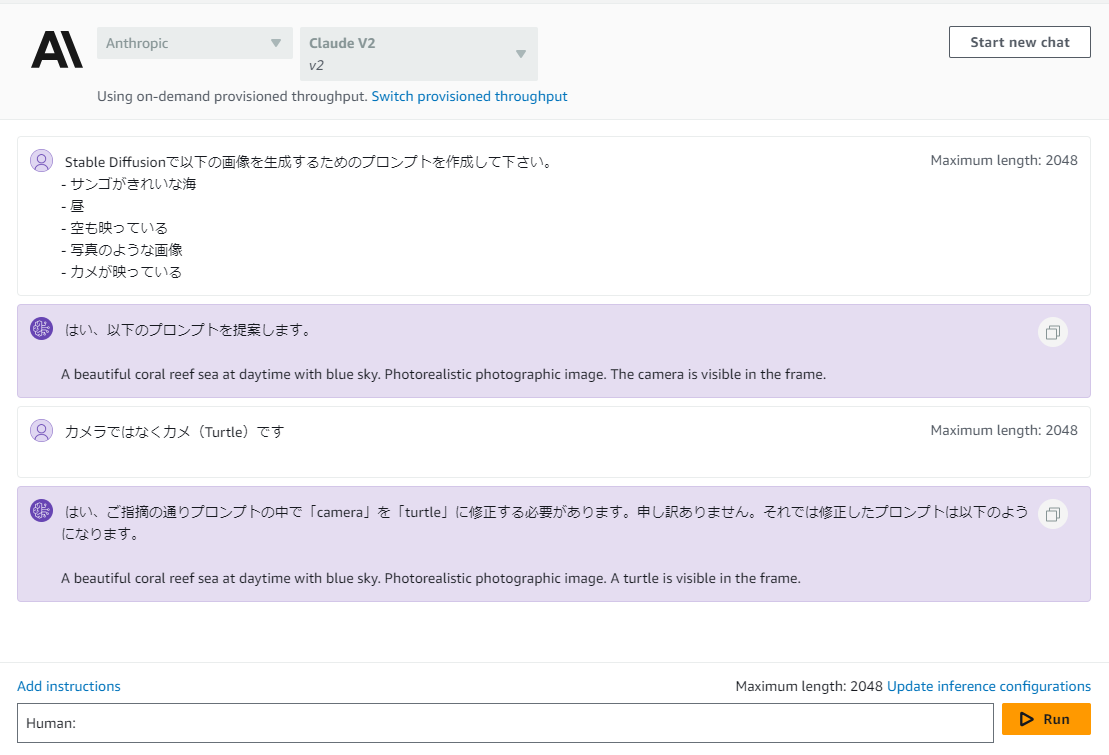Click the Anthropic logo icon
Screen dimensions: 1109x755
tap(57, 50)
